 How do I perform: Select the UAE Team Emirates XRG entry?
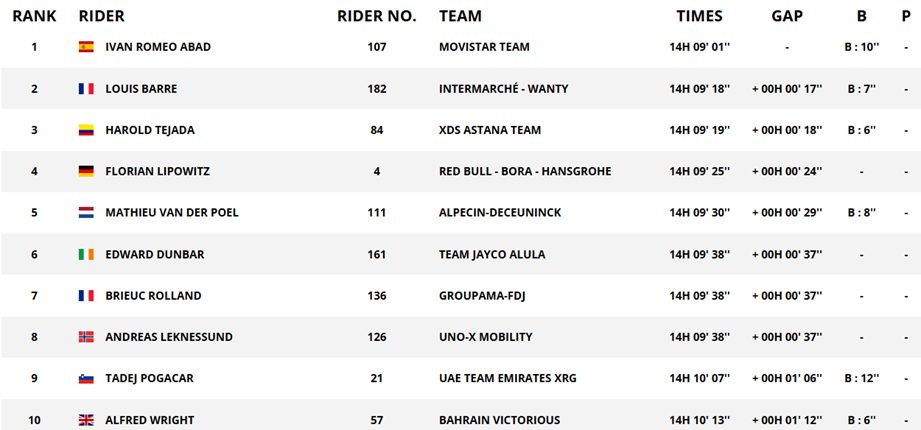click(x=507, y=379)
